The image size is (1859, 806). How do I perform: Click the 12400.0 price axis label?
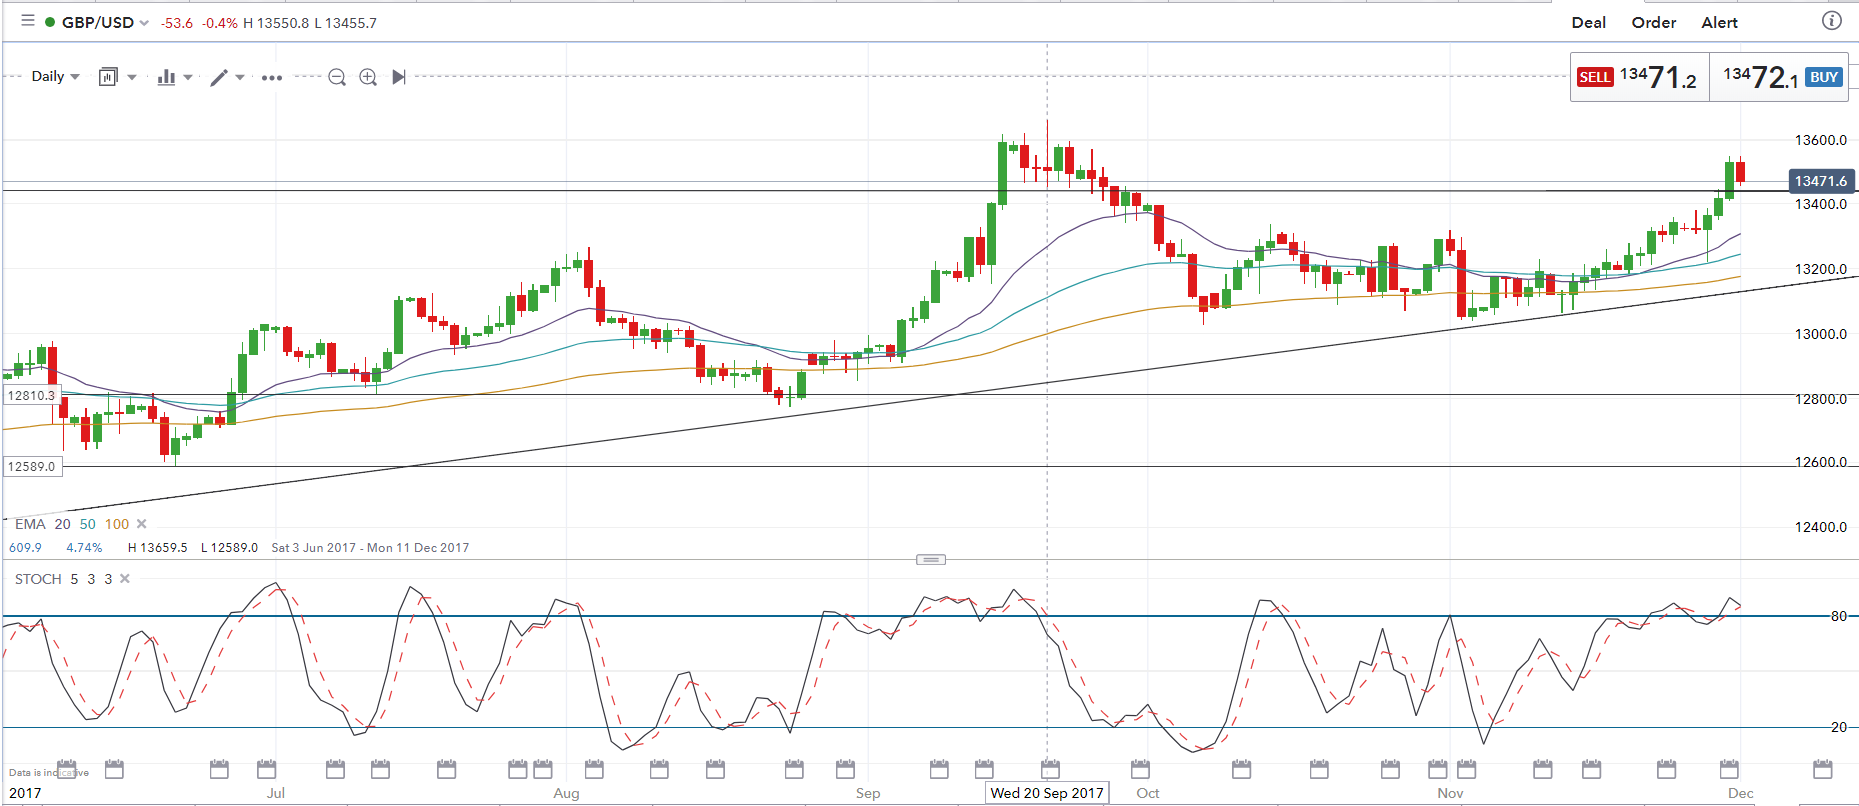coord(1821,527)
